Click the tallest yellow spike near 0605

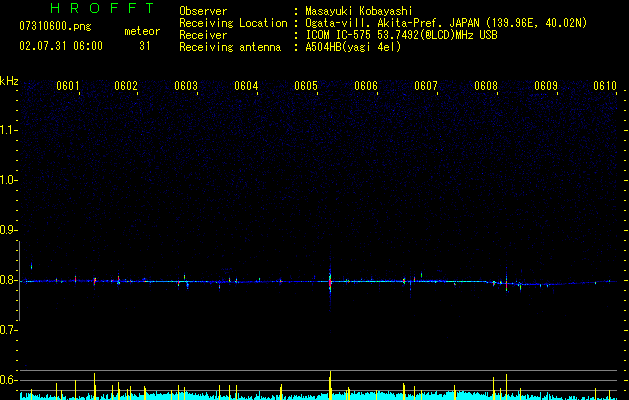tap(330, 385)
